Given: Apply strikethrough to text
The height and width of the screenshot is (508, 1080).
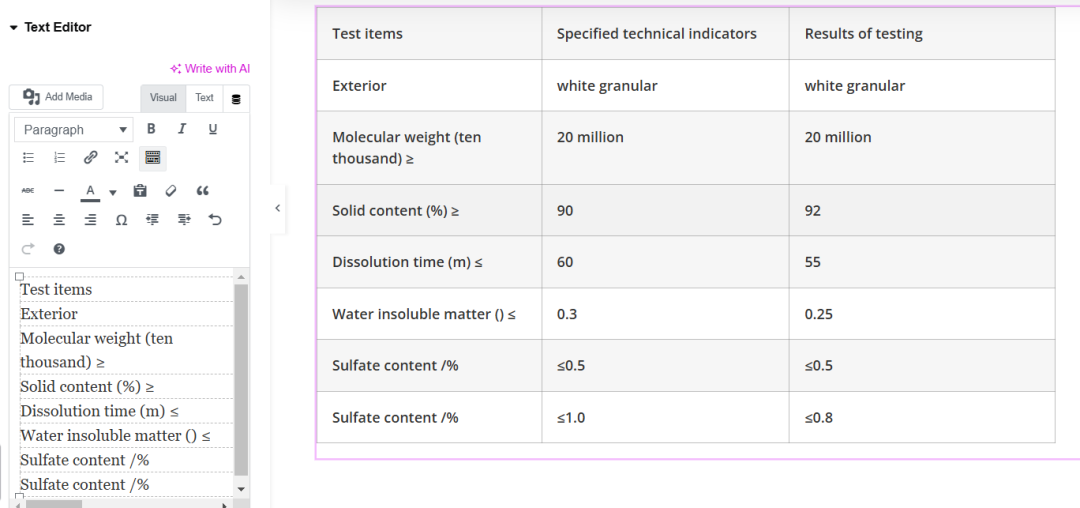Looking at the screenshot, I should click(x=28, y=191).
